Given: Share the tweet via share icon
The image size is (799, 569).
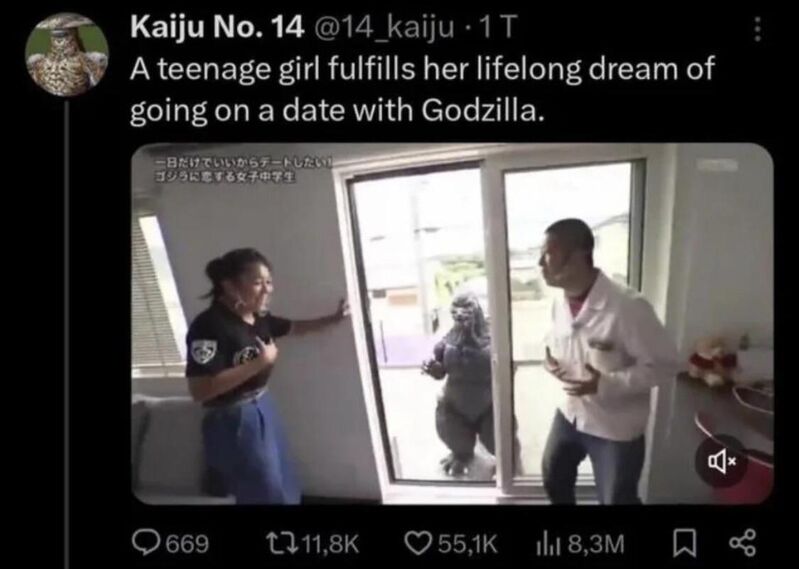Looking at the screenshot, I should 743,543.
